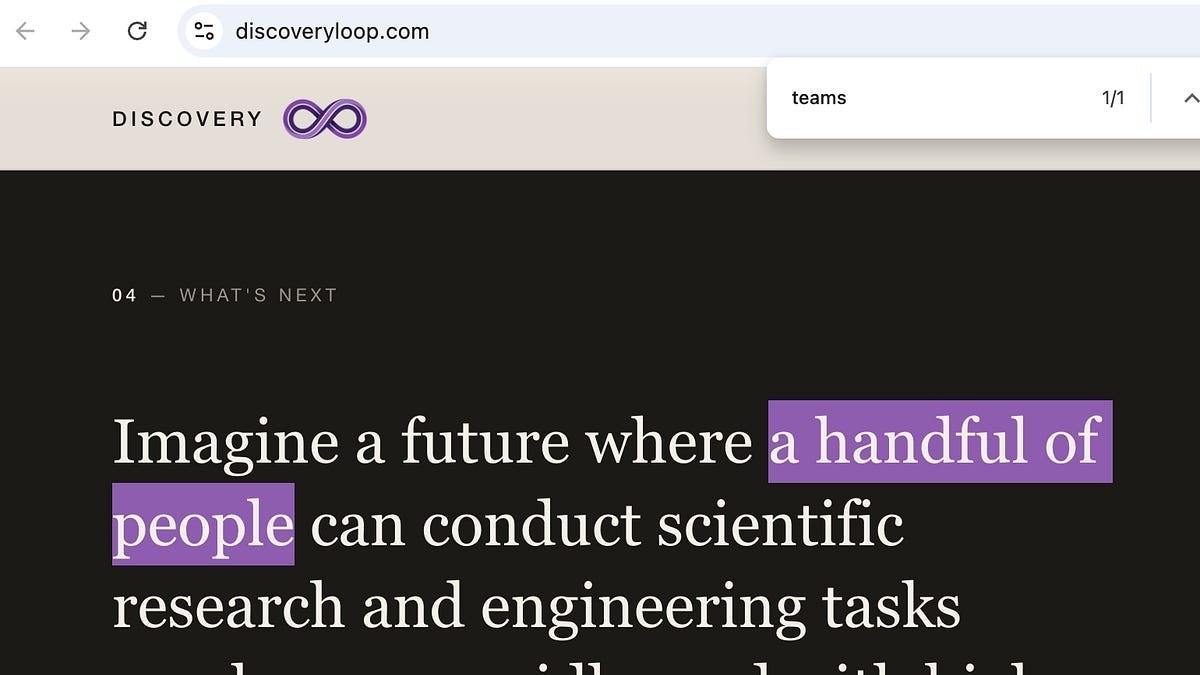Click the 1/1 match counter

coord(1113,98)
